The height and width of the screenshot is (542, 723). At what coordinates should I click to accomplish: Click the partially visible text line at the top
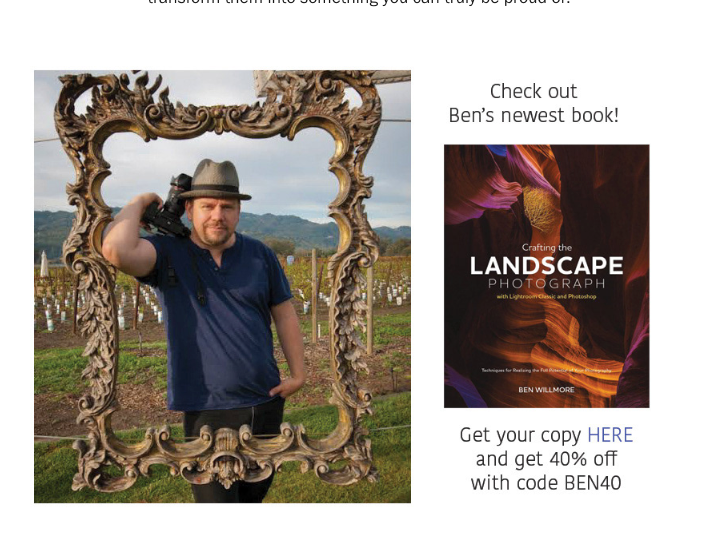tap(359, 3)
